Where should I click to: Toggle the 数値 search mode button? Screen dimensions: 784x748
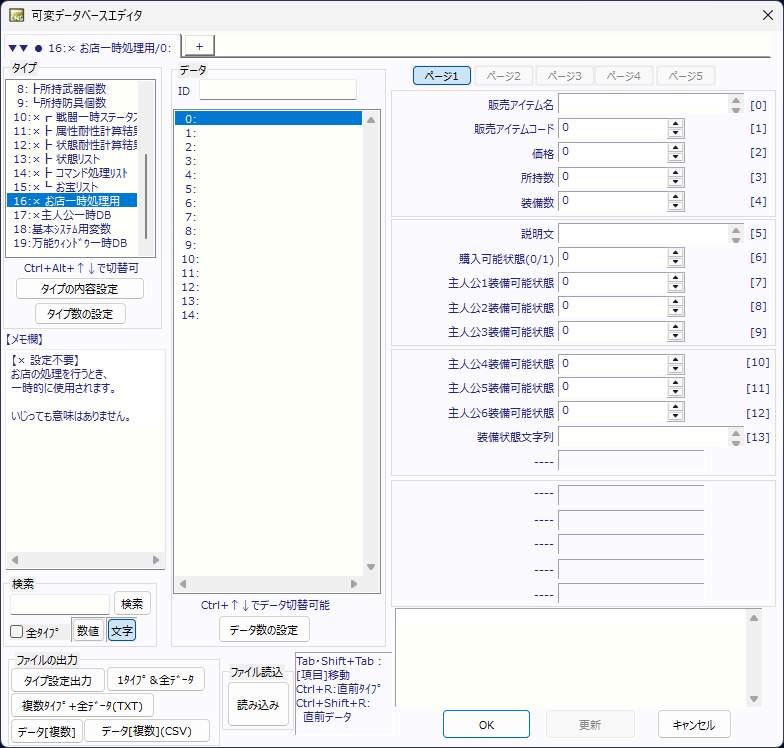pyautogui.click(x=87, y=631)
